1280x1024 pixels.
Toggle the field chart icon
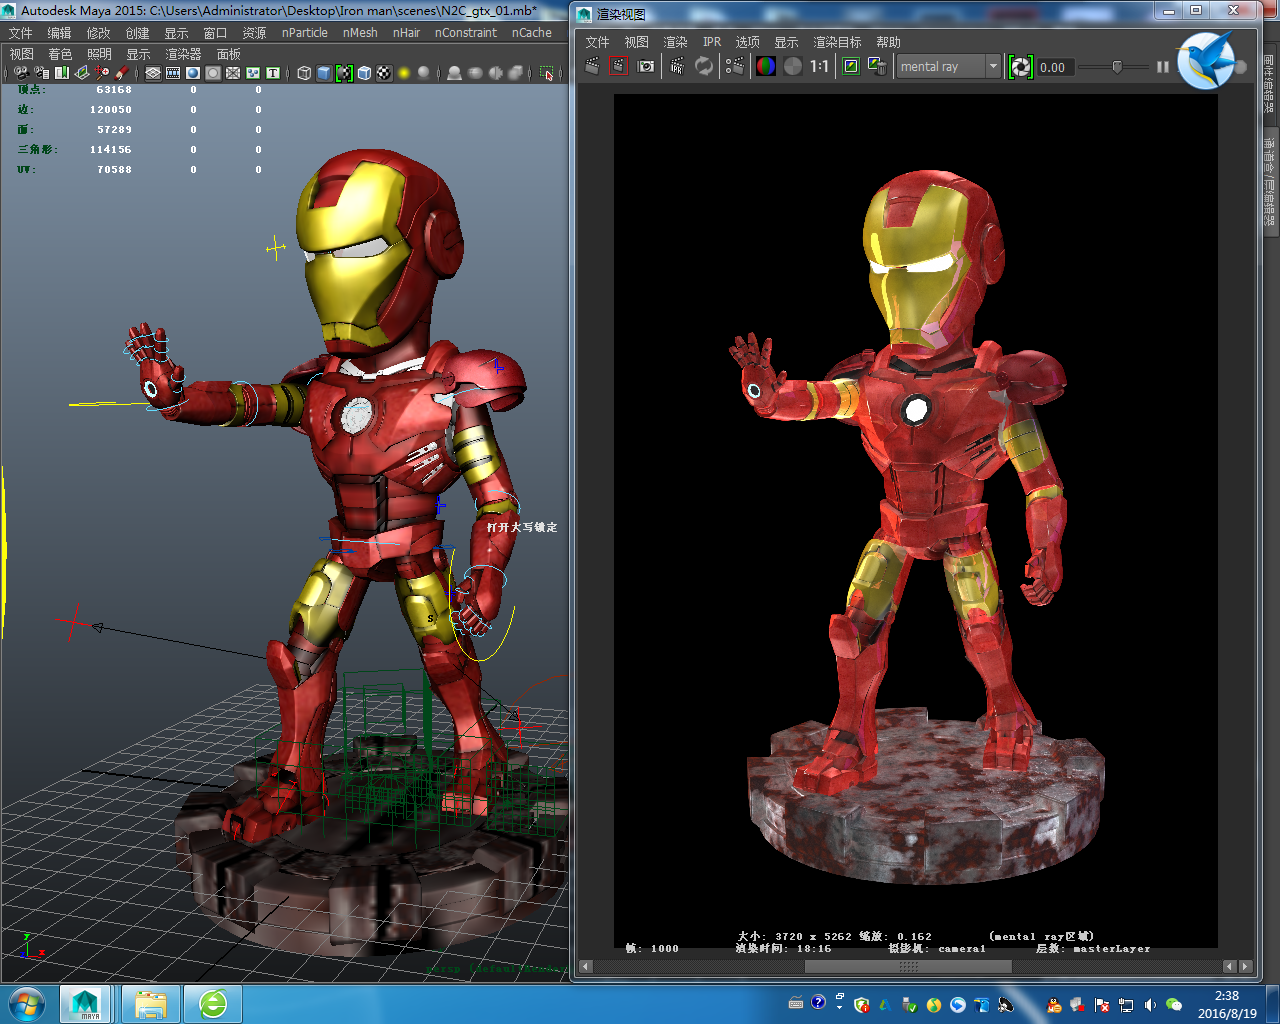[x=232, y=73]
